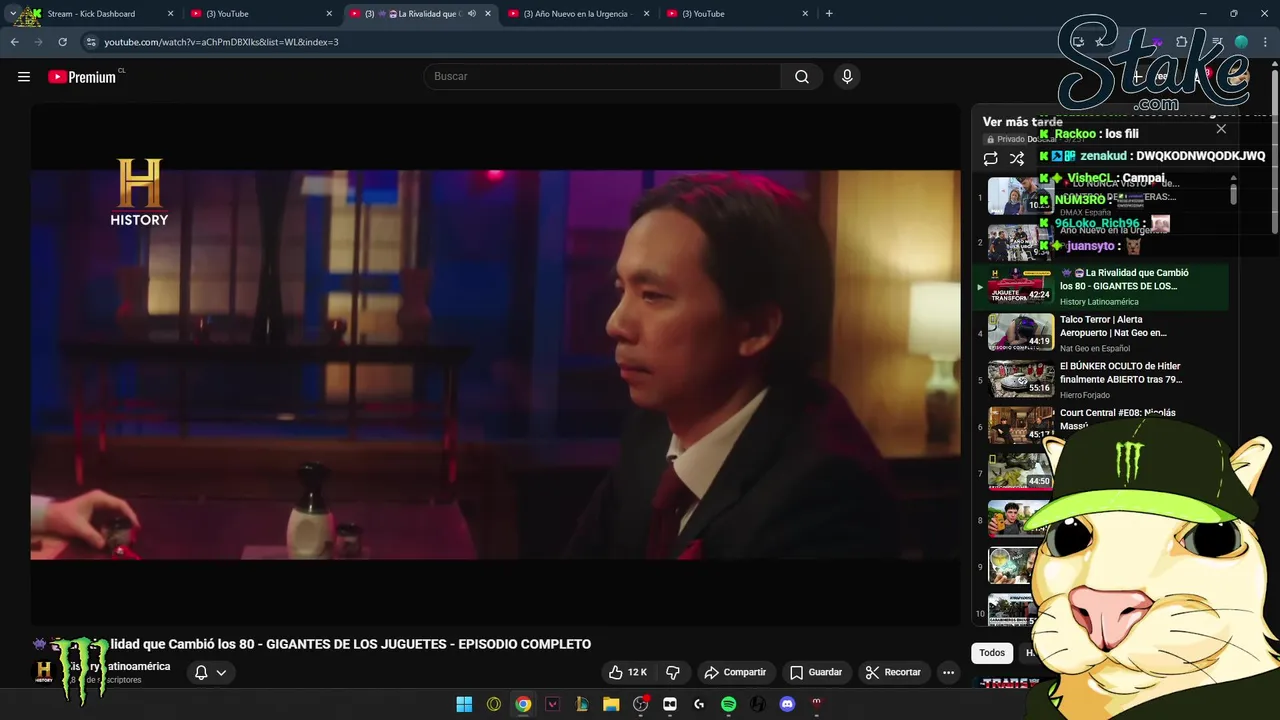Open History Latinoamérica channel name link
The image size is (1280, 720).
[117, 666]
